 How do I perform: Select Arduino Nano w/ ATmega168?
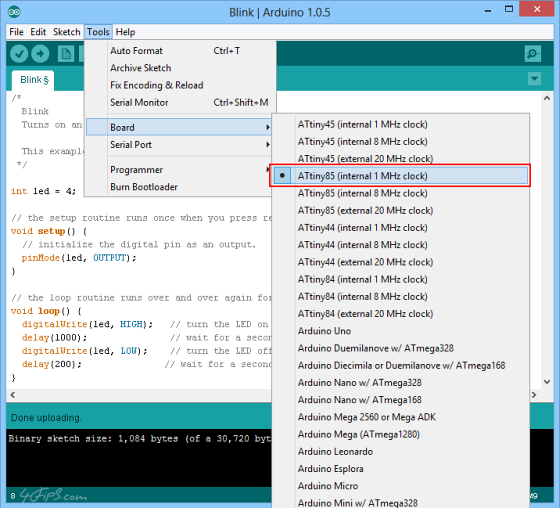[x=400, y=400]
